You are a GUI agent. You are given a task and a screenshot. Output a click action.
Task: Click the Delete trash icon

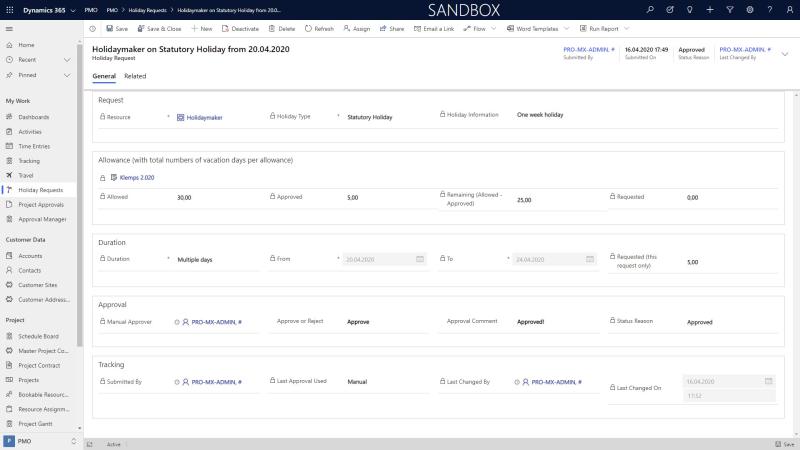[x=282, y=28]
